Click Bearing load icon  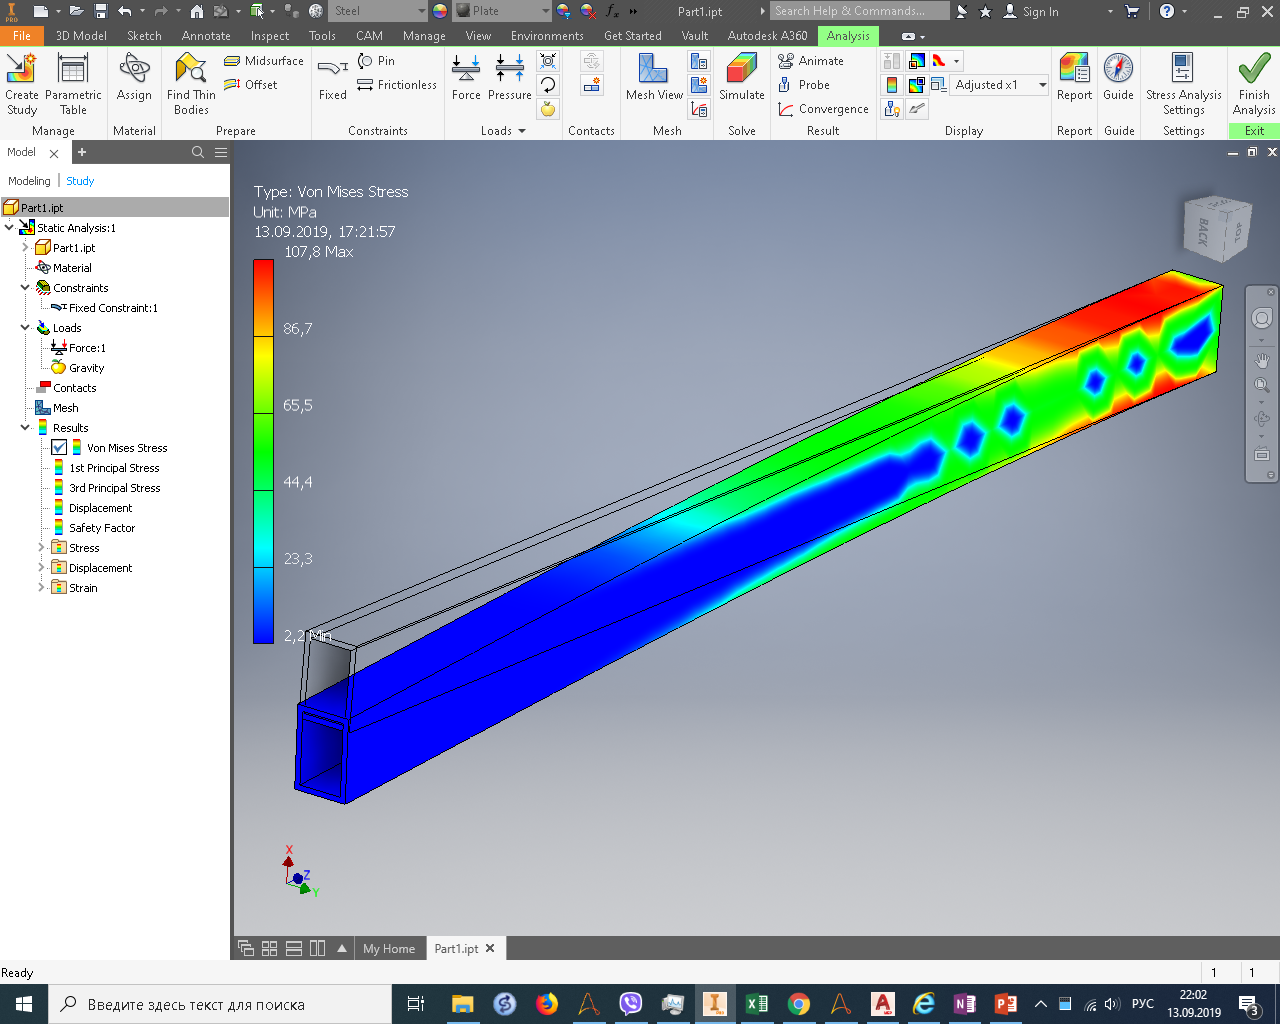[548, 61]
